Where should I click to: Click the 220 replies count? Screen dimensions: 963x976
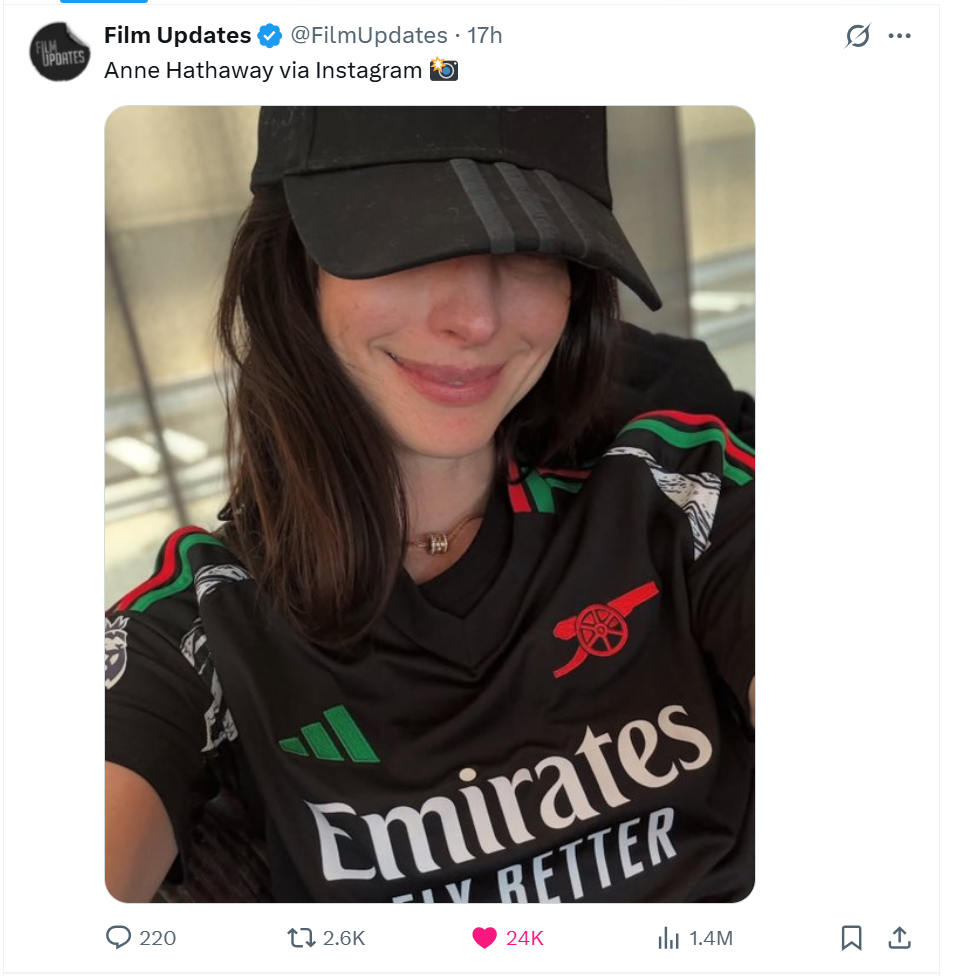pyautogui.click(x=157, y=938)
